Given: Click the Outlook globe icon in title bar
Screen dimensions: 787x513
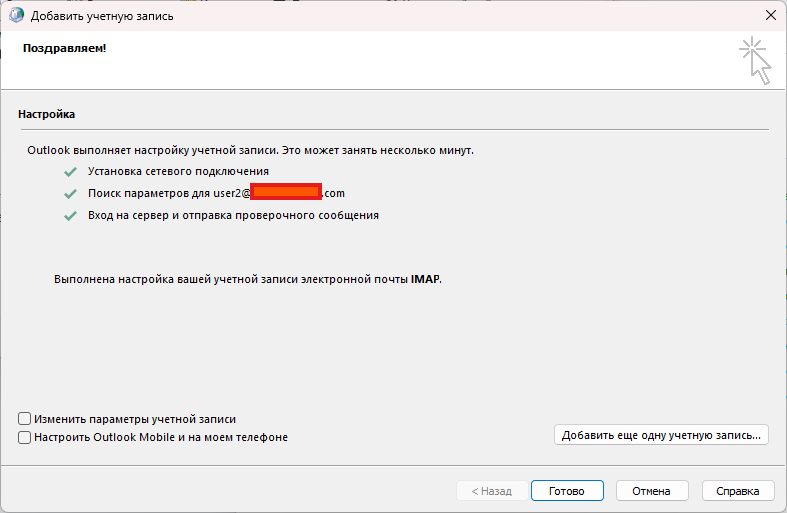Looking at the screenshot, I should click(x=16, y=15).
